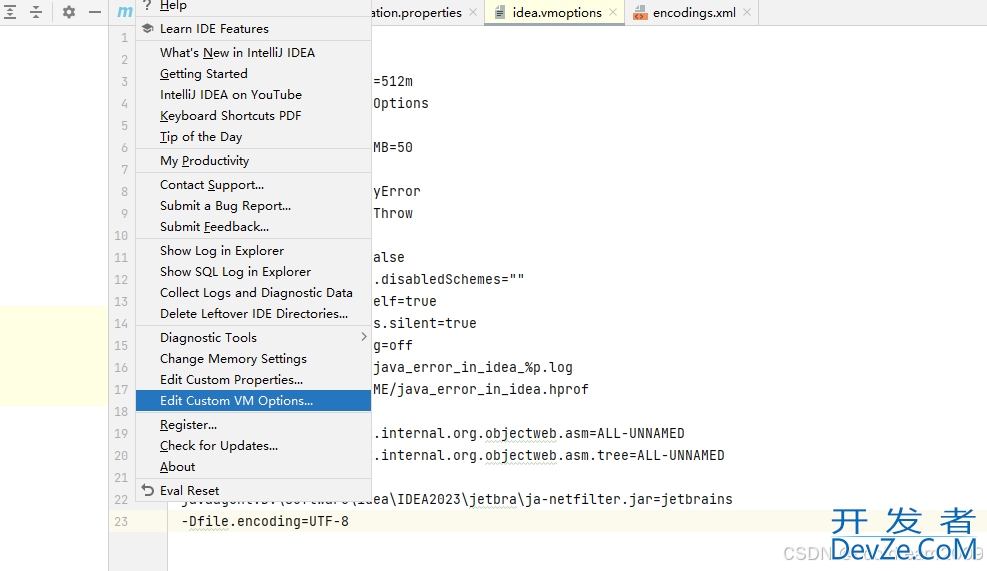Viewport: 987px width, 571px height.
Task: Select the idea.vmoptions editor tab
Action: pyautogui.click(x=557, y=13)
